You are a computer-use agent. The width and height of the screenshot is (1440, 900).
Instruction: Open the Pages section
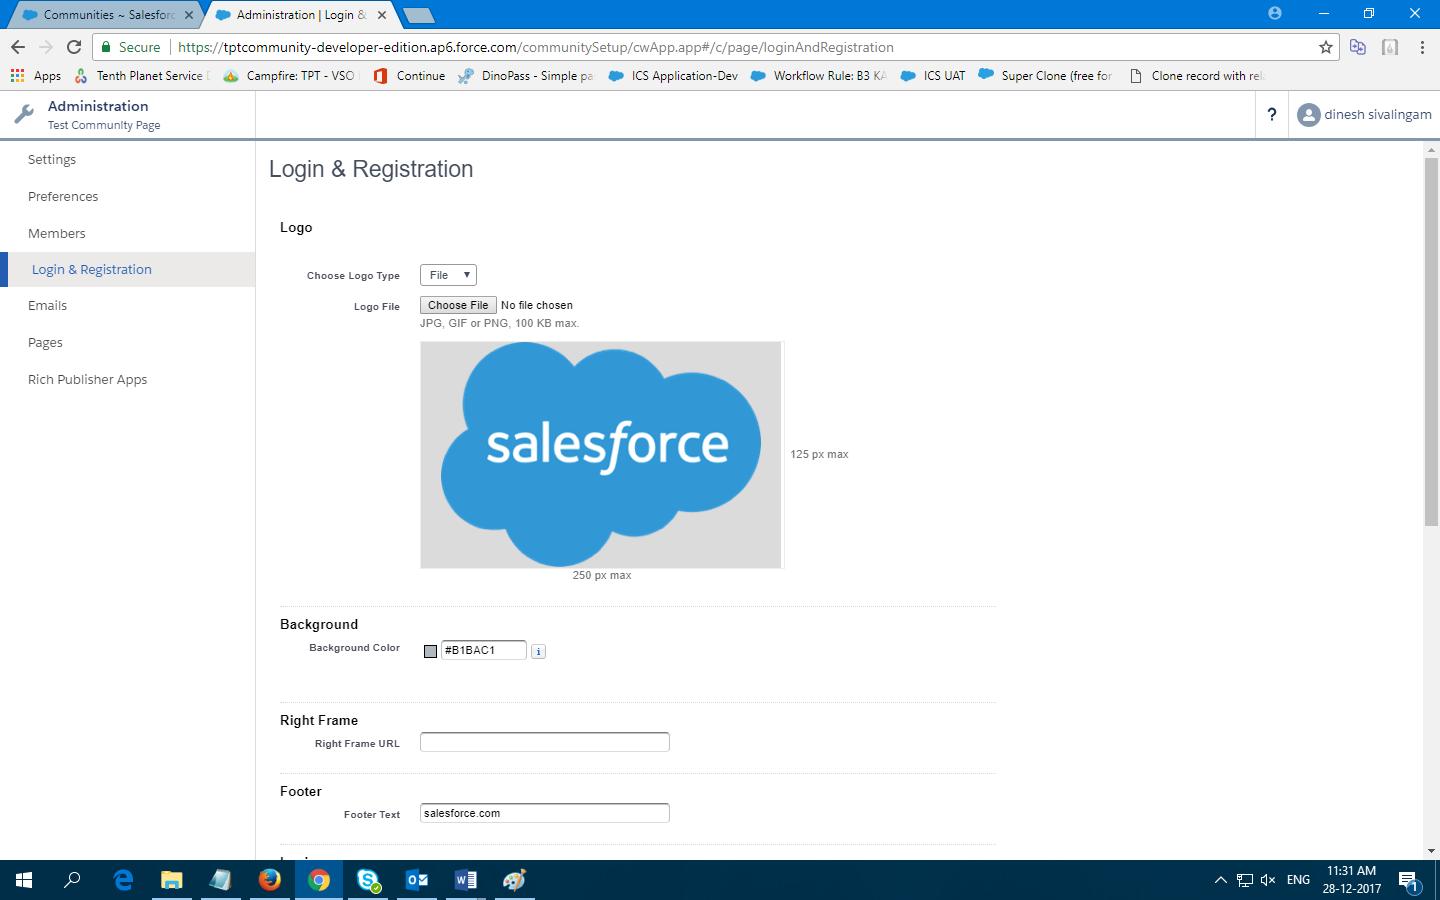coord(45,343)
